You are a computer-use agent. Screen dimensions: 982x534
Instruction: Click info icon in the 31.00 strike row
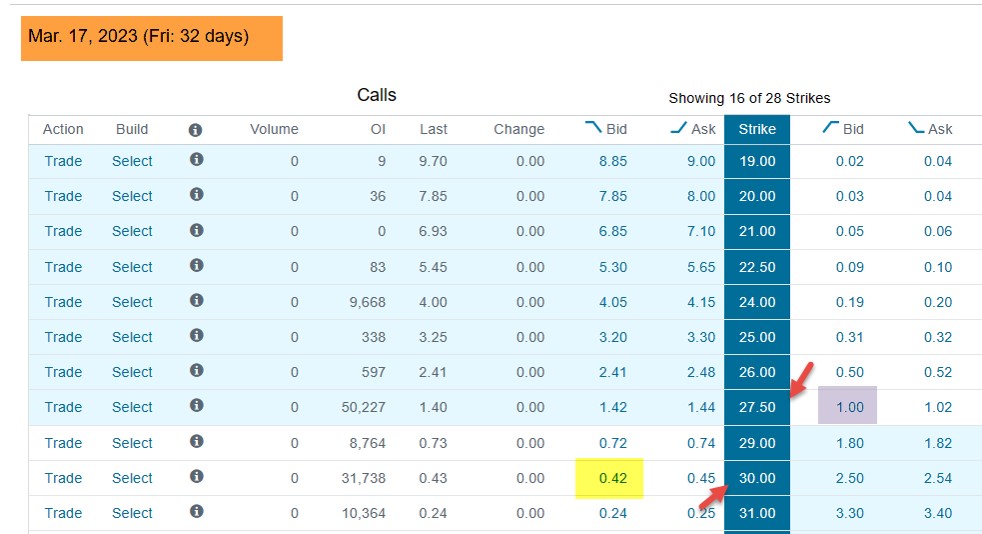click(196, 512)
